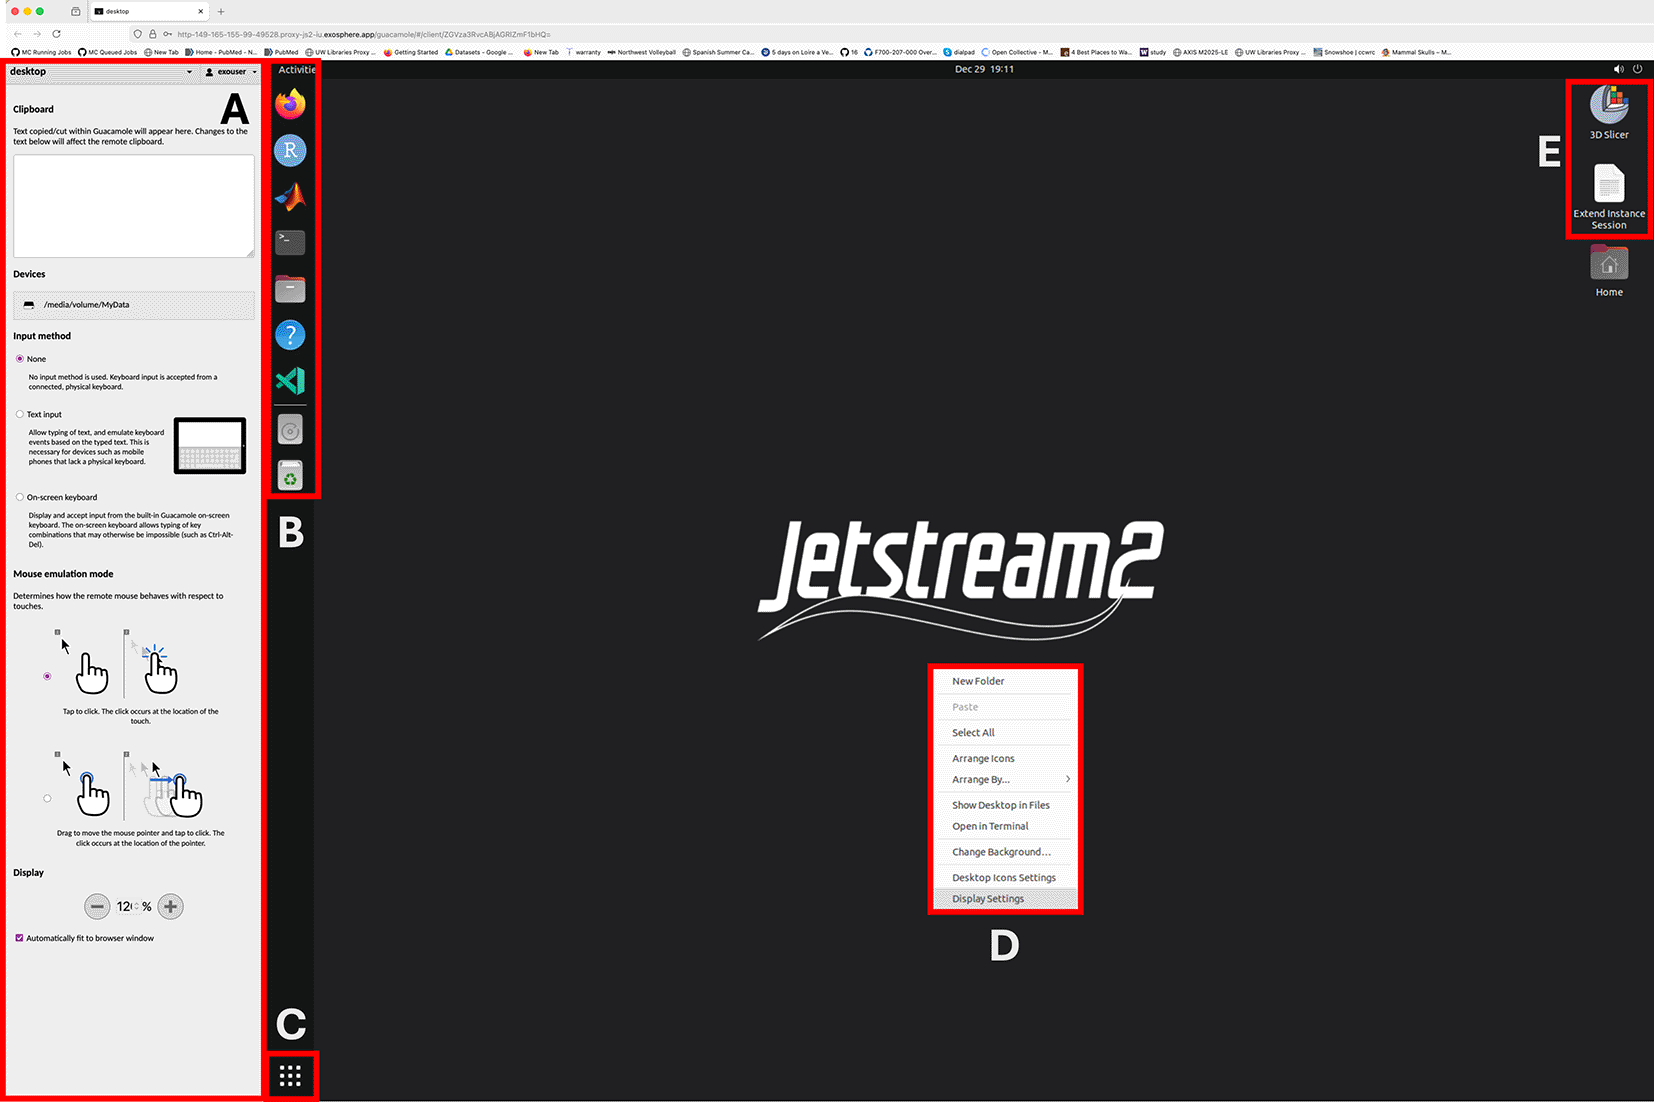Click Activities in the top bar
Image resolution: width=1654 pixels, height=1102 pixels.
point(296,70)
